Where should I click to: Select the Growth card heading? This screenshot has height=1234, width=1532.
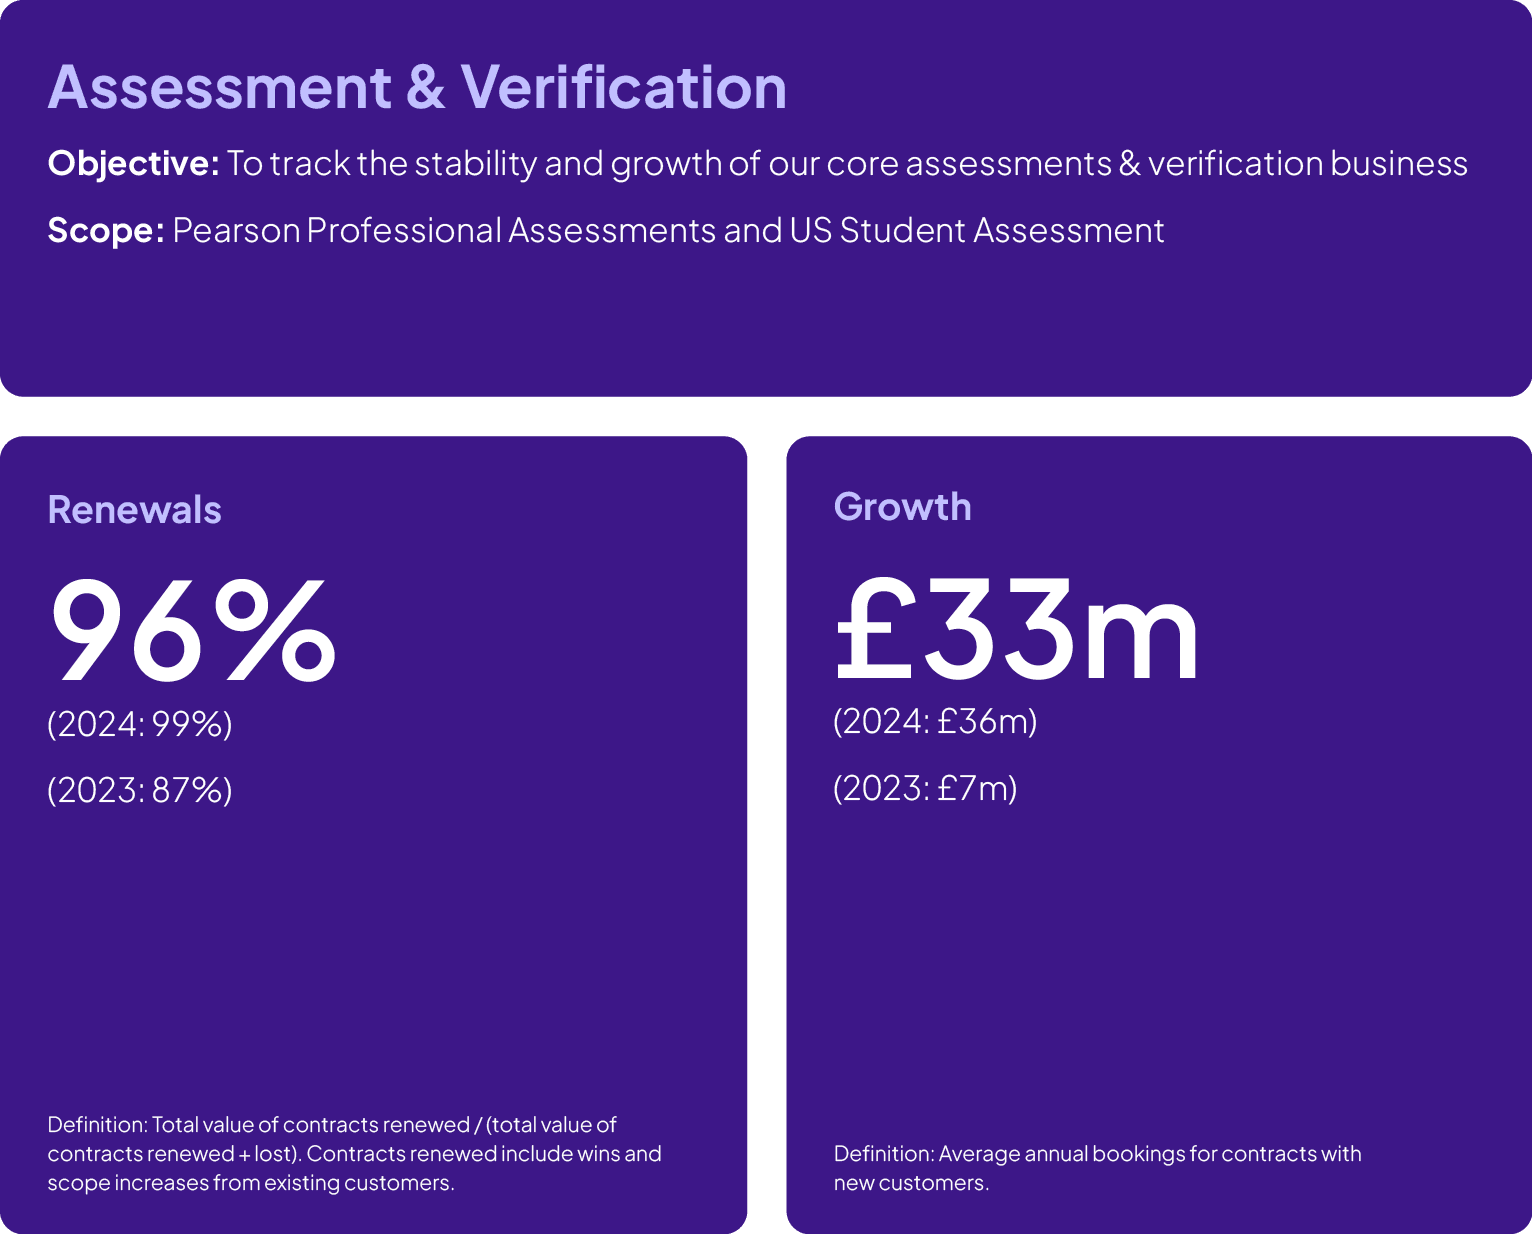coord(902,507)
